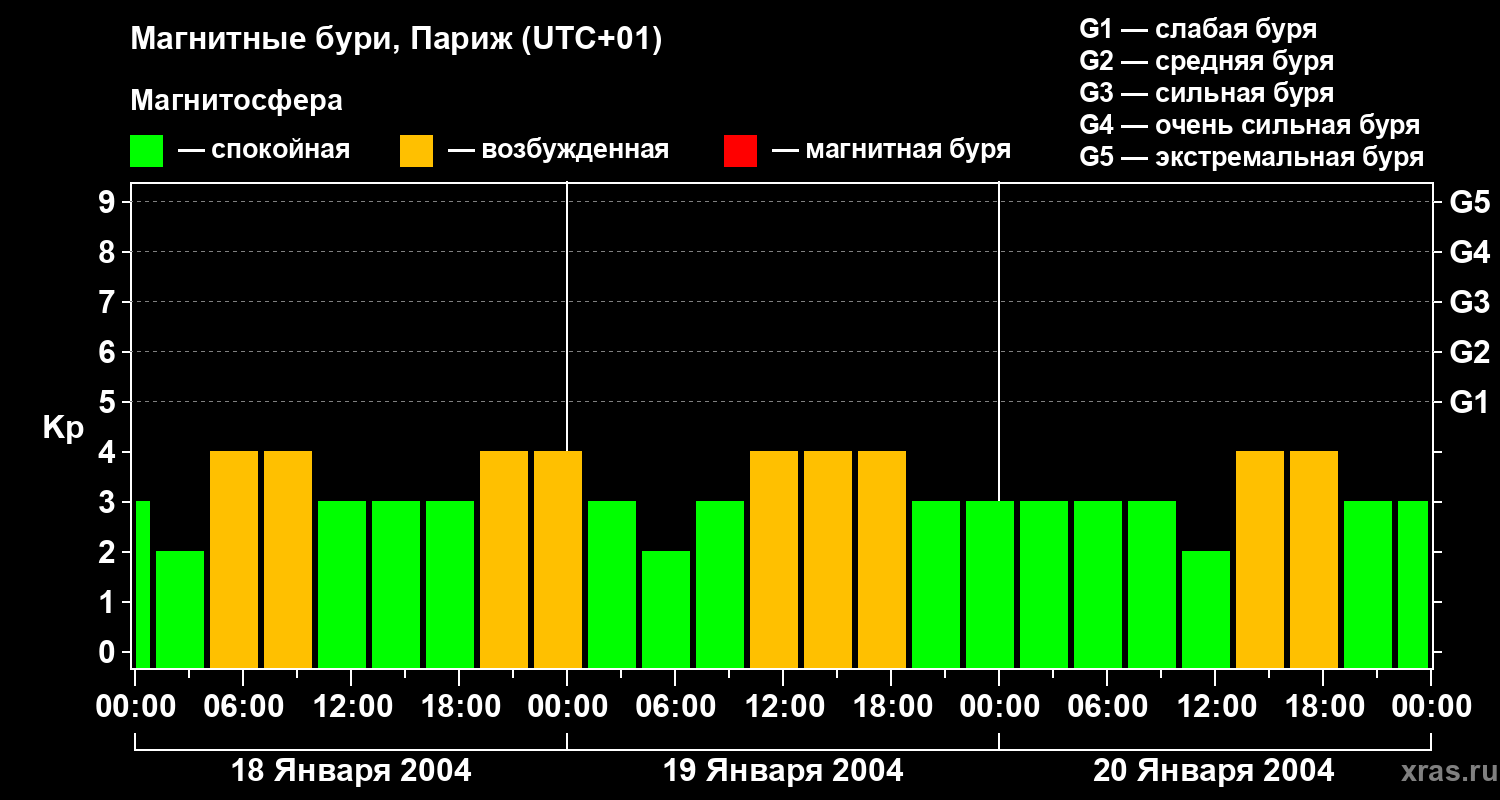Screen dimensions: 1500x800
Task: Click the 'G3' label on the right-hand scale
Action: (x=1469, y=302)
